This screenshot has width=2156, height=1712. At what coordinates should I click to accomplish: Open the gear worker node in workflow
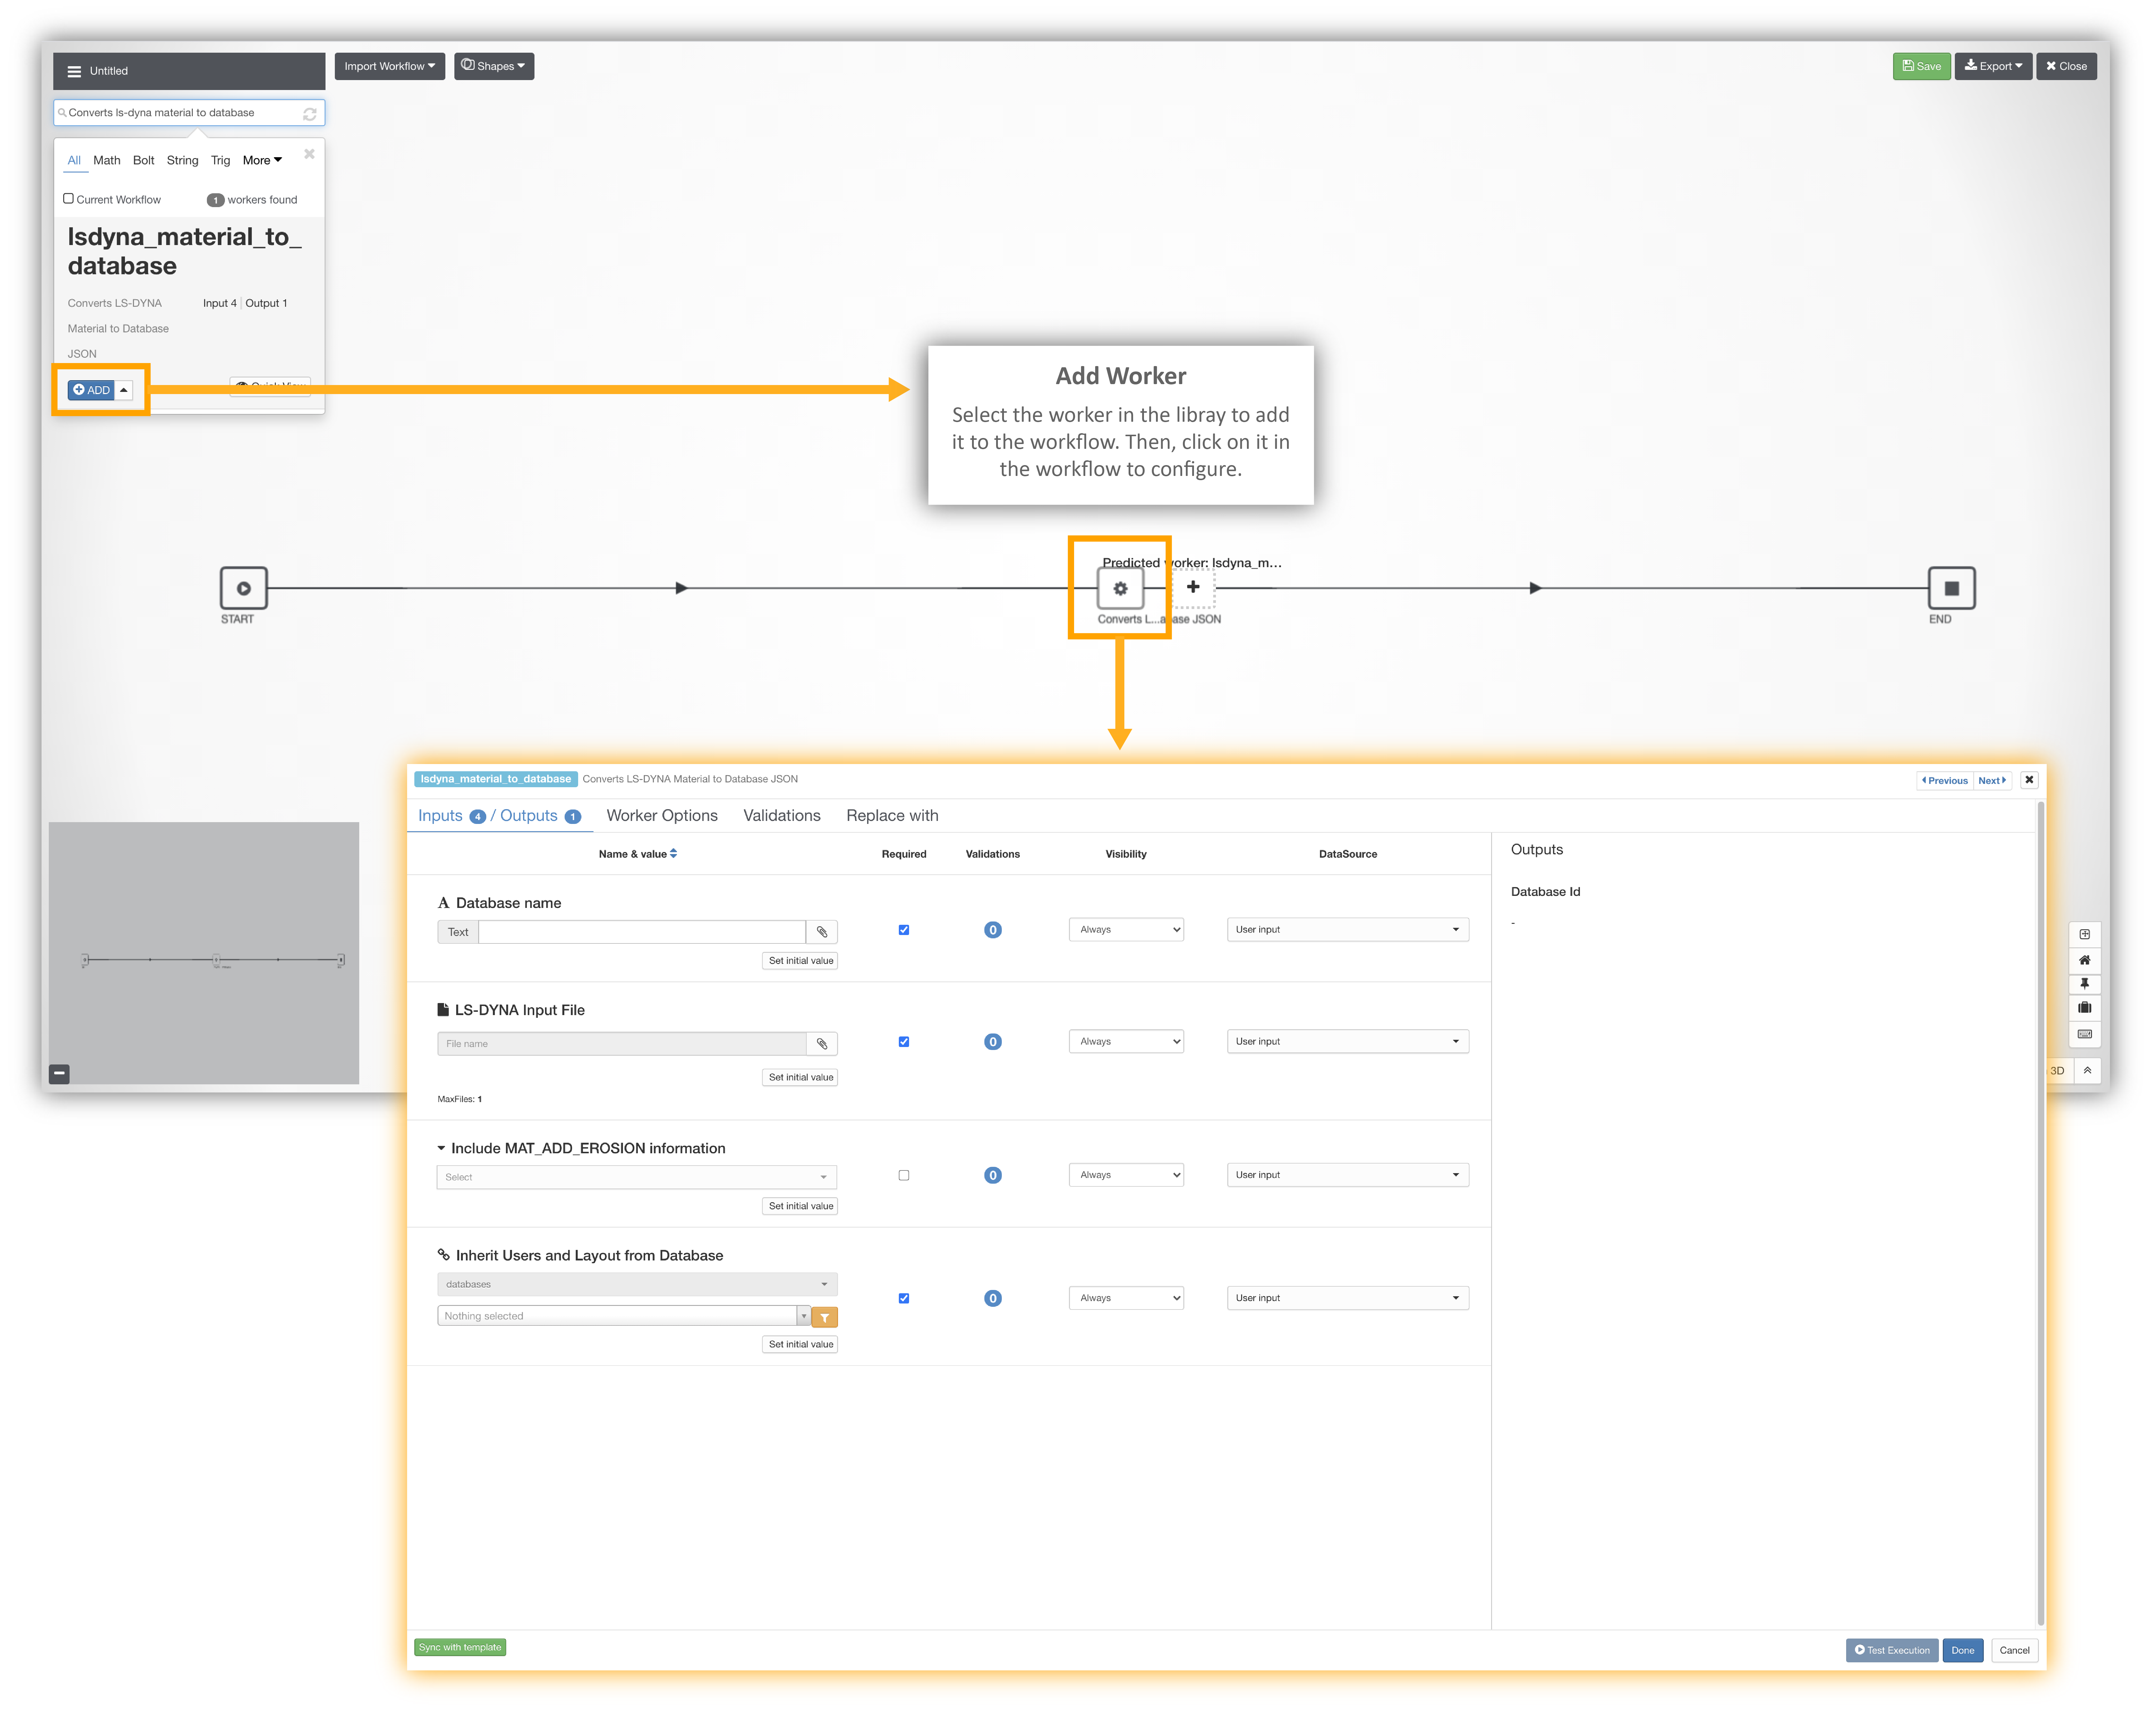tap(1120, 588)
